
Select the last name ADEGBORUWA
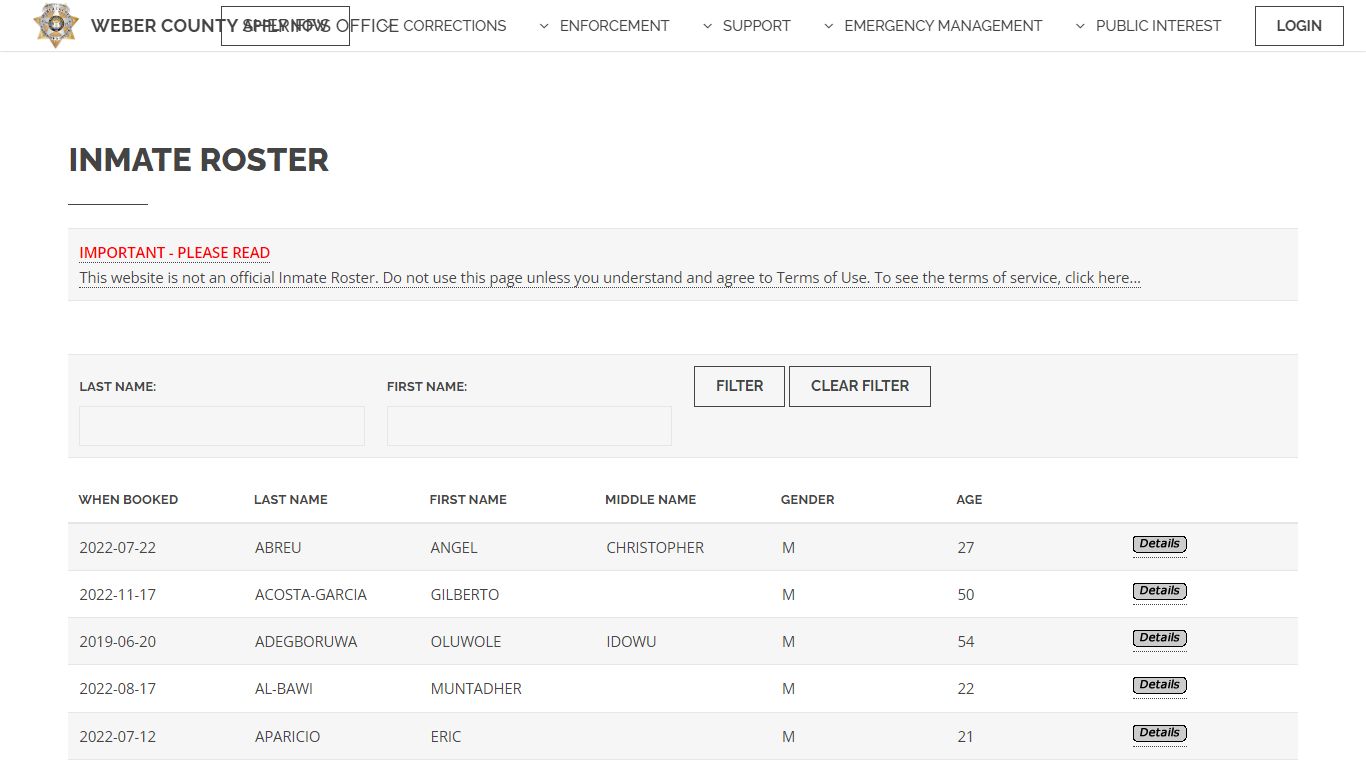(x=306, y=641)
